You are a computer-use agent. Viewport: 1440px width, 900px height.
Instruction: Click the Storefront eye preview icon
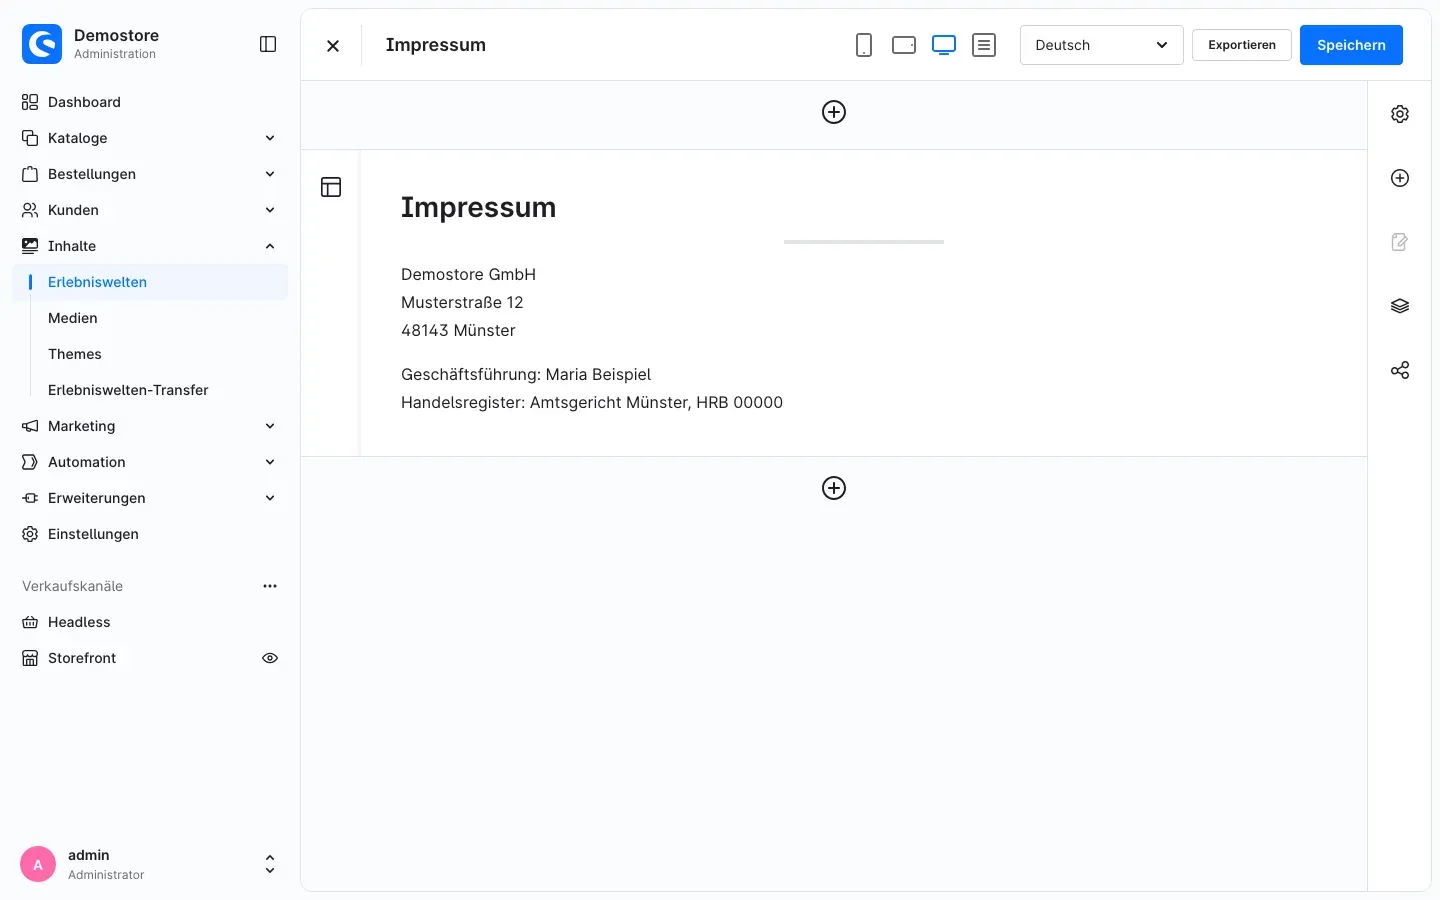(x=270, y=658)
